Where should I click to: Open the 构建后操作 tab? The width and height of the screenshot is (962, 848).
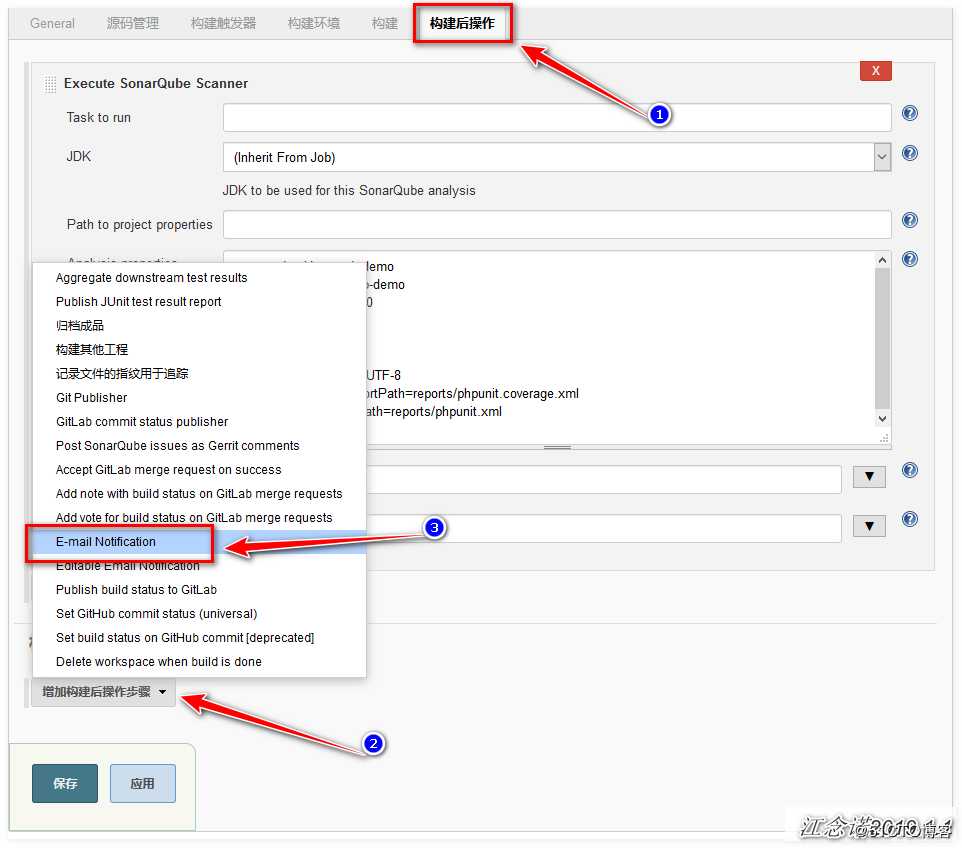(x=462, y=23)
